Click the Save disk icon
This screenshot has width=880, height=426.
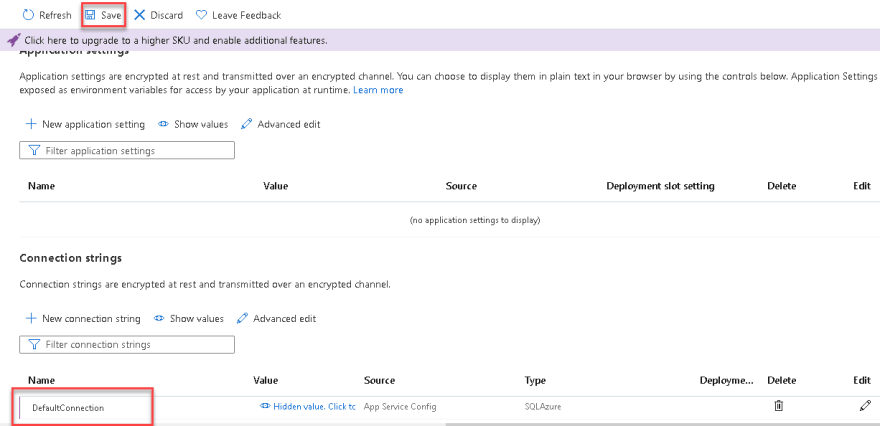(91, 15)
